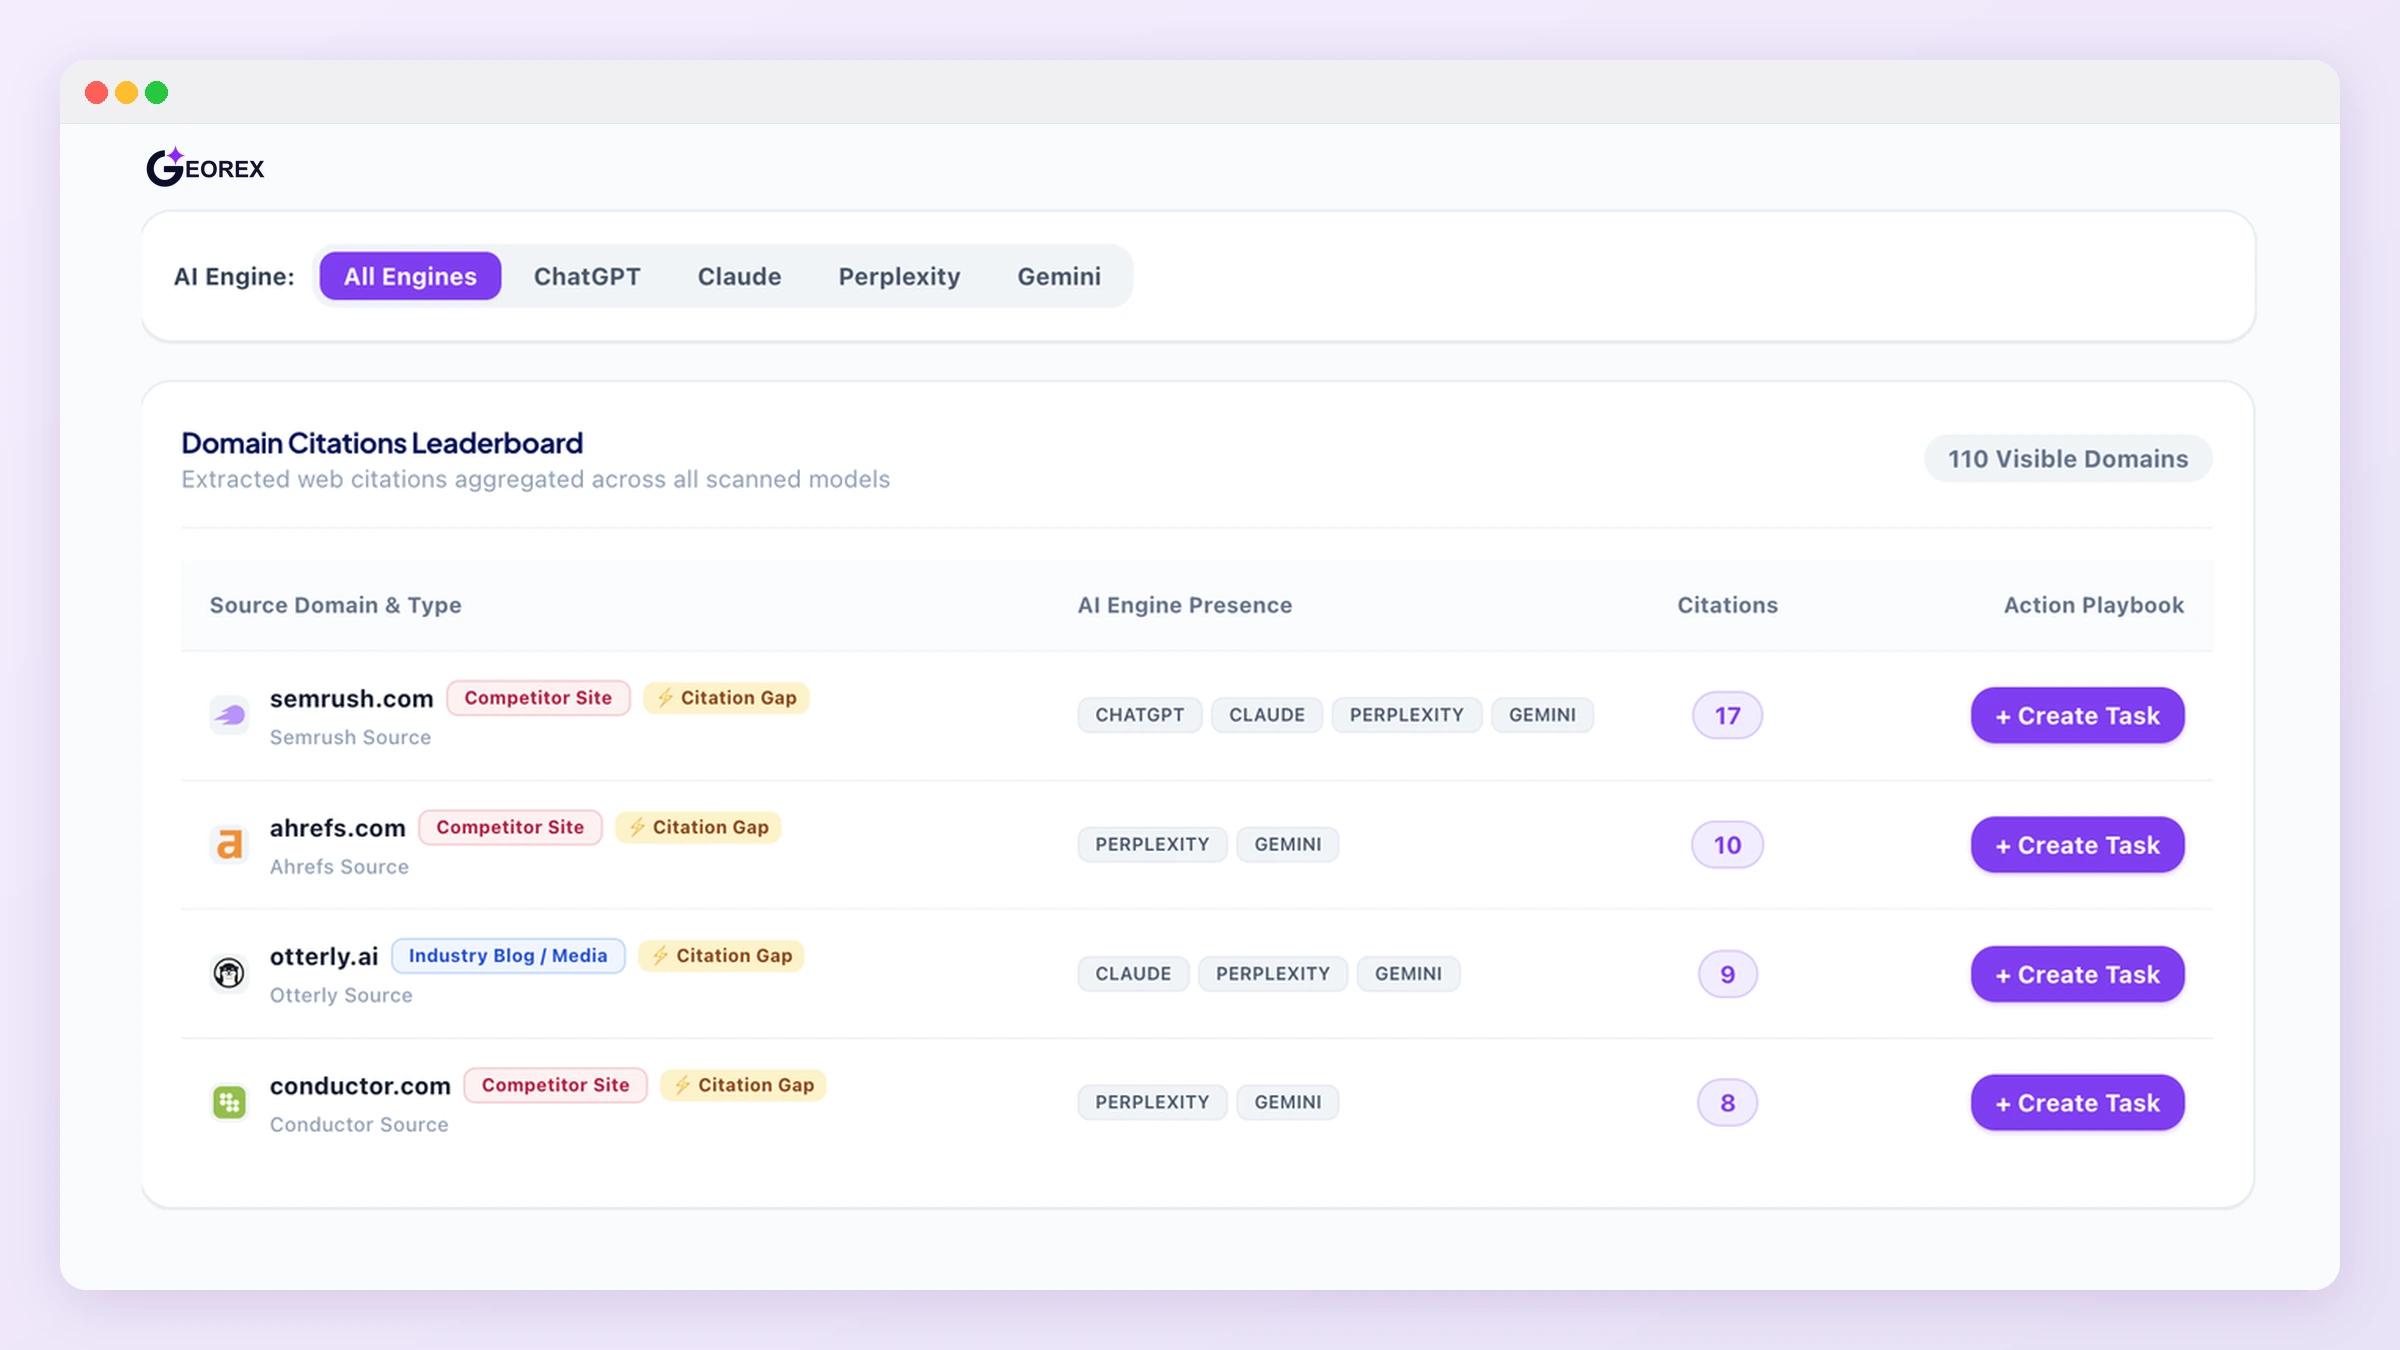
Task: Click the ahrefs.com orange favicon
Action: pos(229,844)
